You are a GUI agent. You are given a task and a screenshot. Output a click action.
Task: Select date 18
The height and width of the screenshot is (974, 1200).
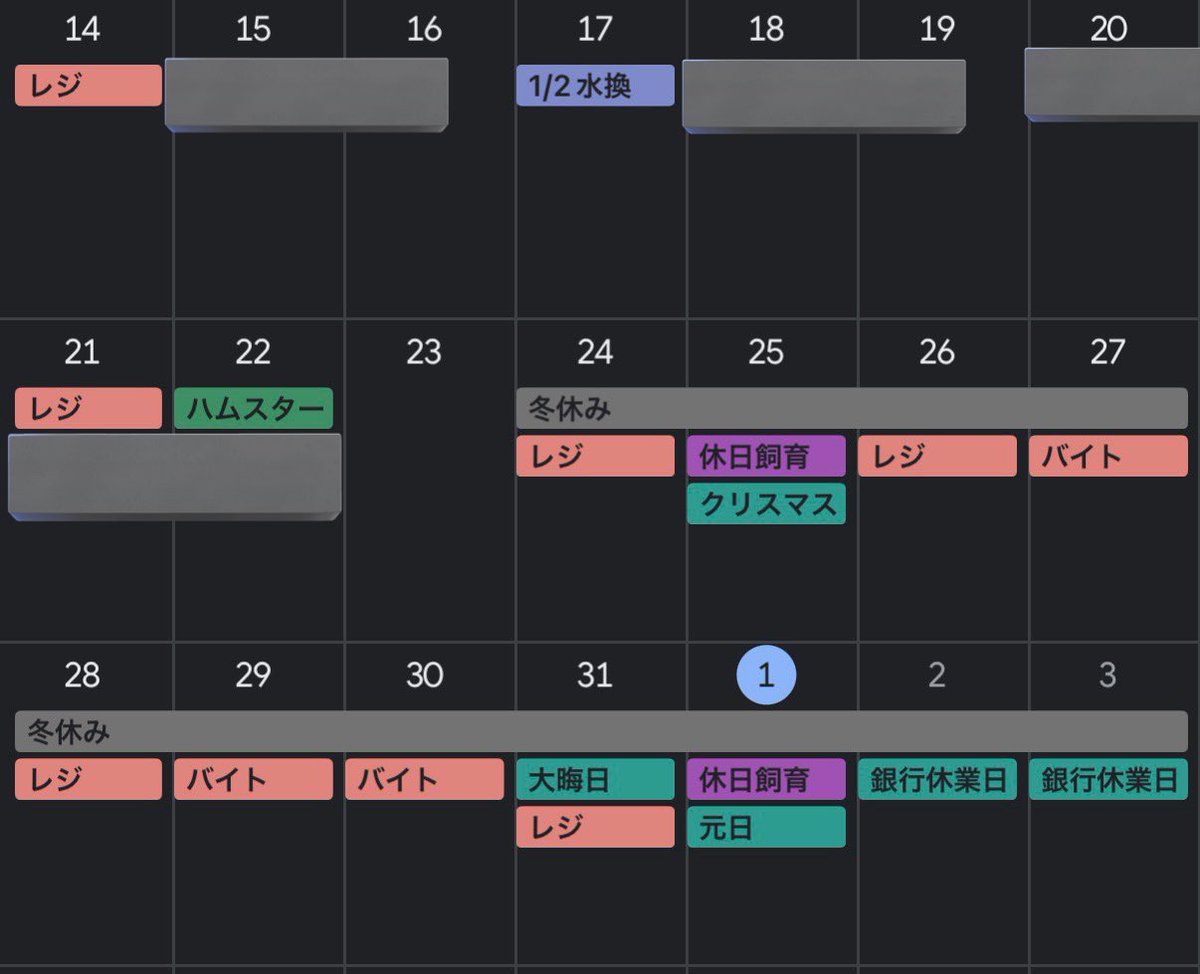pos(766,29)
